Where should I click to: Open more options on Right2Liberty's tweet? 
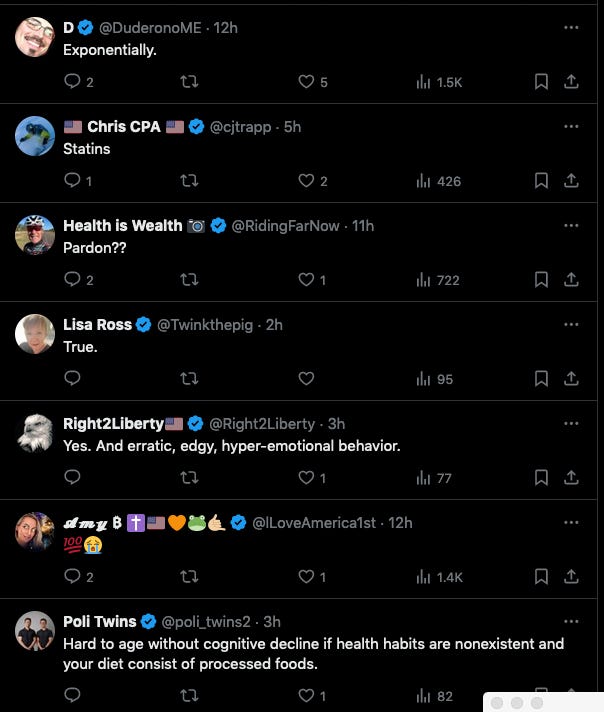[571, 423]
